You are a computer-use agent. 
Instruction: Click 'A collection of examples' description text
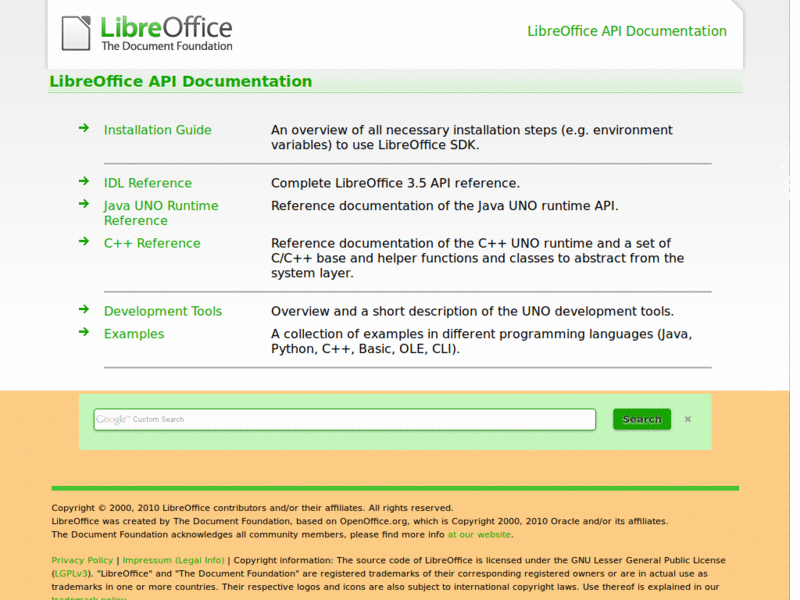(481, 341)
